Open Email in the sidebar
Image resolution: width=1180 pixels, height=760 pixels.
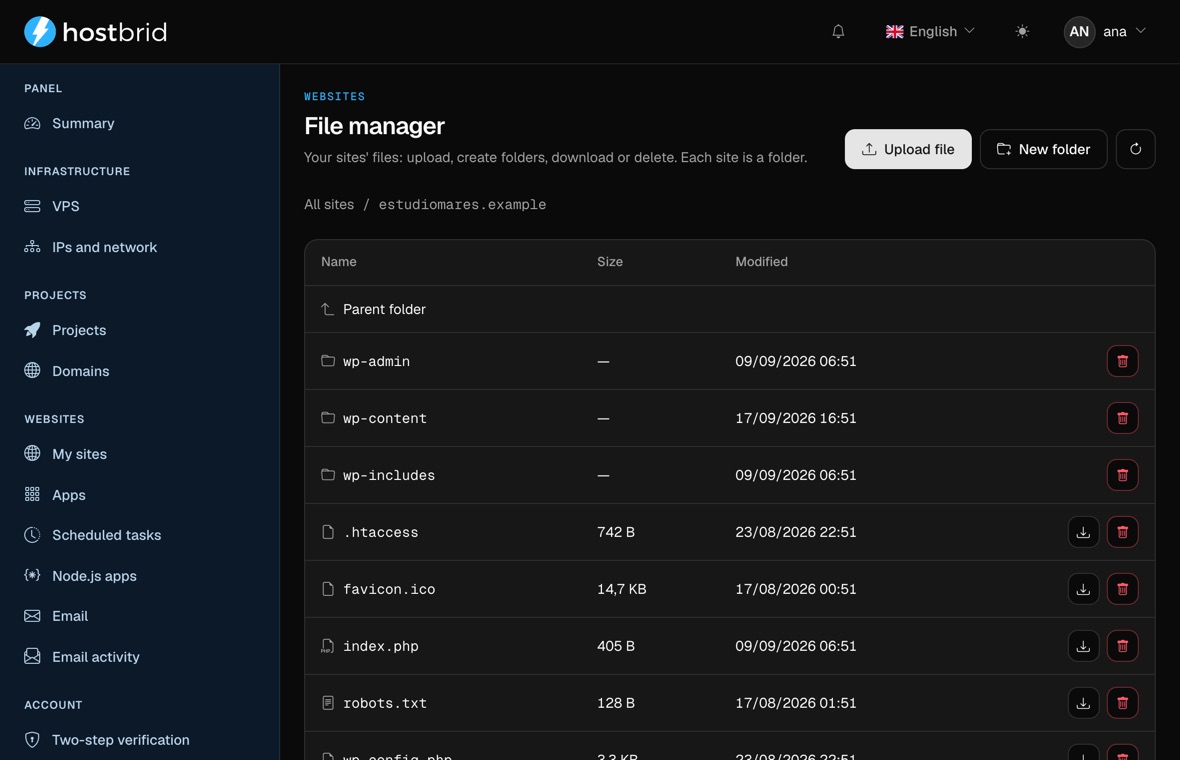click(x=70, y=616)
